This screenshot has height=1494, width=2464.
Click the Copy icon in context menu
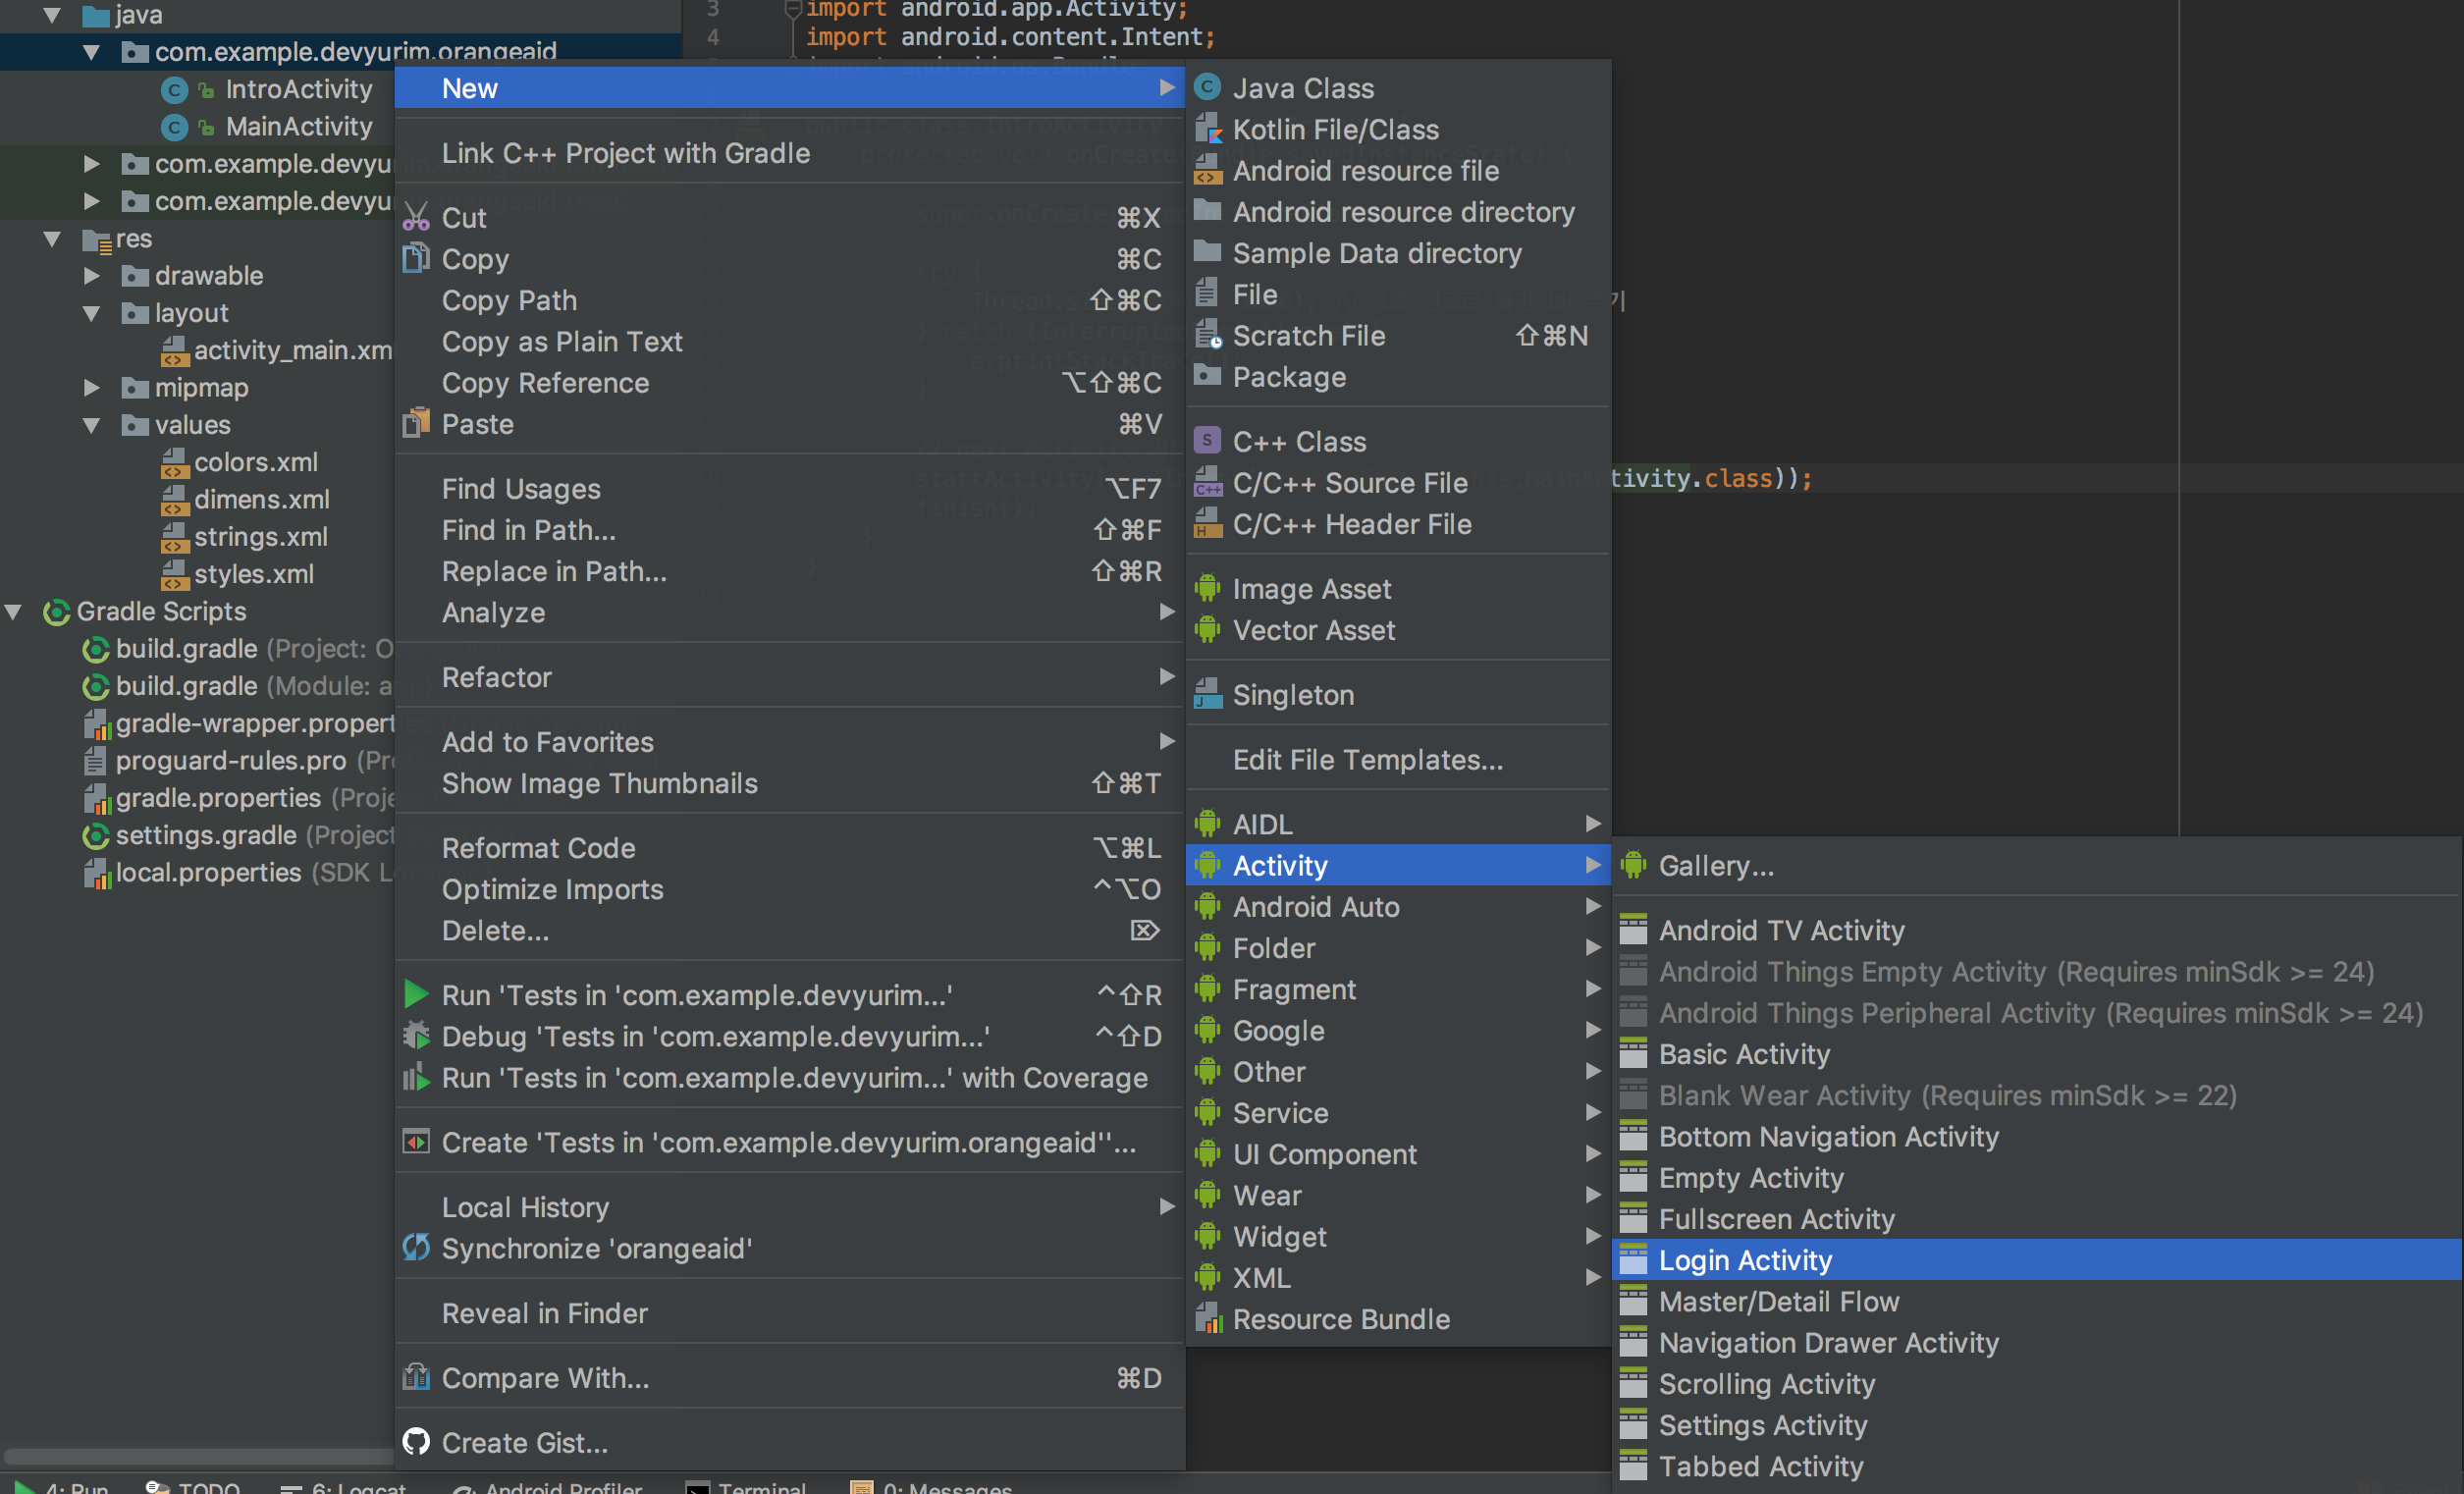416,258
